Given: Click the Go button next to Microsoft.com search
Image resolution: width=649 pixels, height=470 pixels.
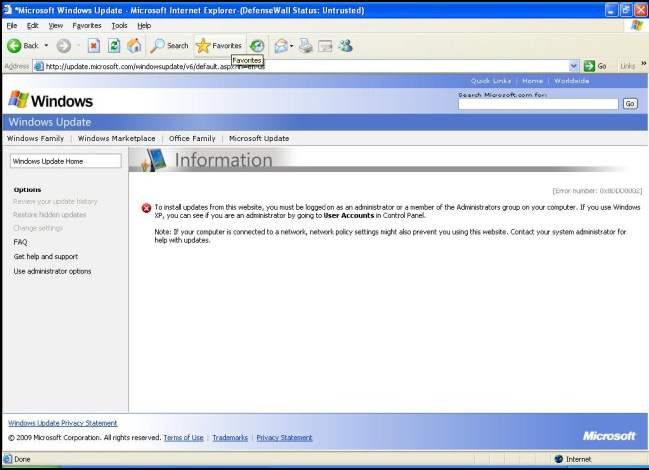Looking at the screenshot, I should [630, 104].
